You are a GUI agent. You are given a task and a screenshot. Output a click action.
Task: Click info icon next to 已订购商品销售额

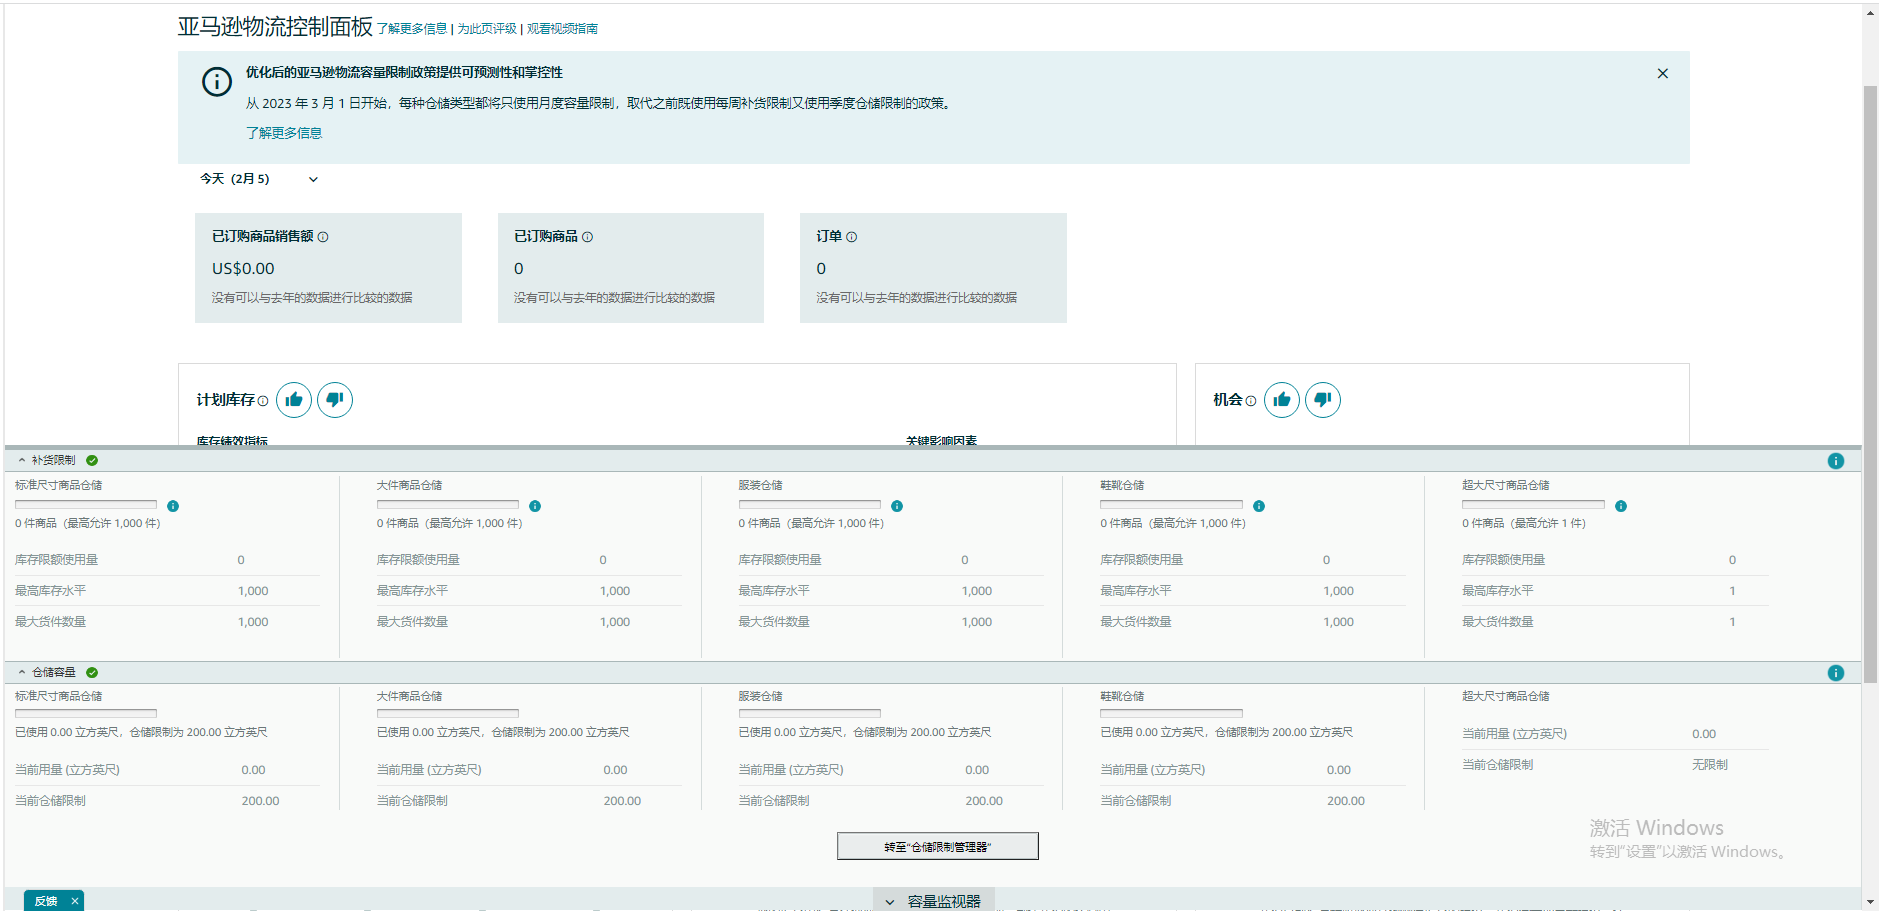(x=323, y=237)
